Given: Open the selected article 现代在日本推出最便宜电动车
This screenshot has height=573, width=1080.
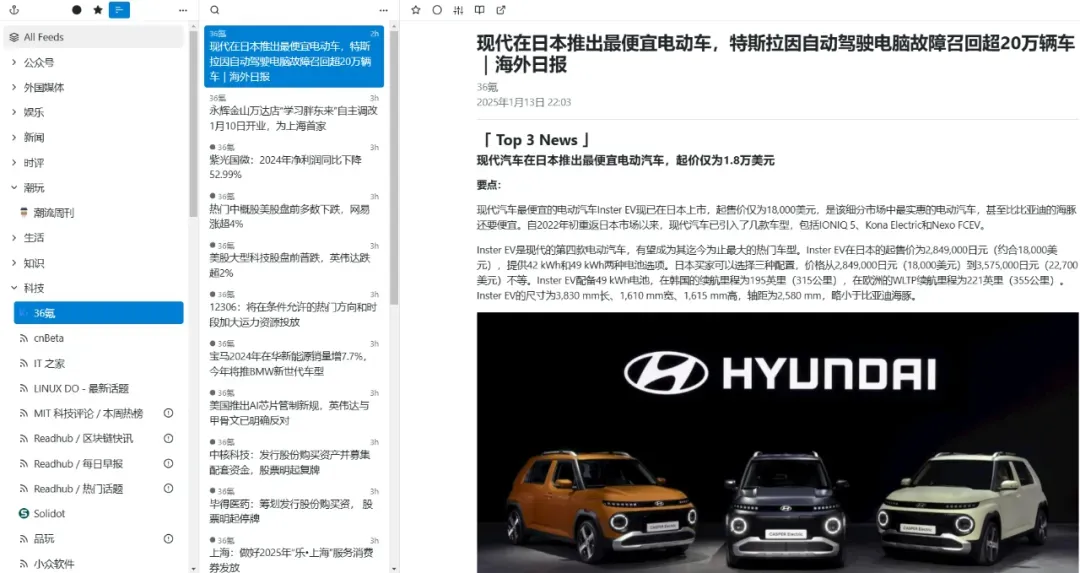Looking at the screenshot, I should 294,56.
